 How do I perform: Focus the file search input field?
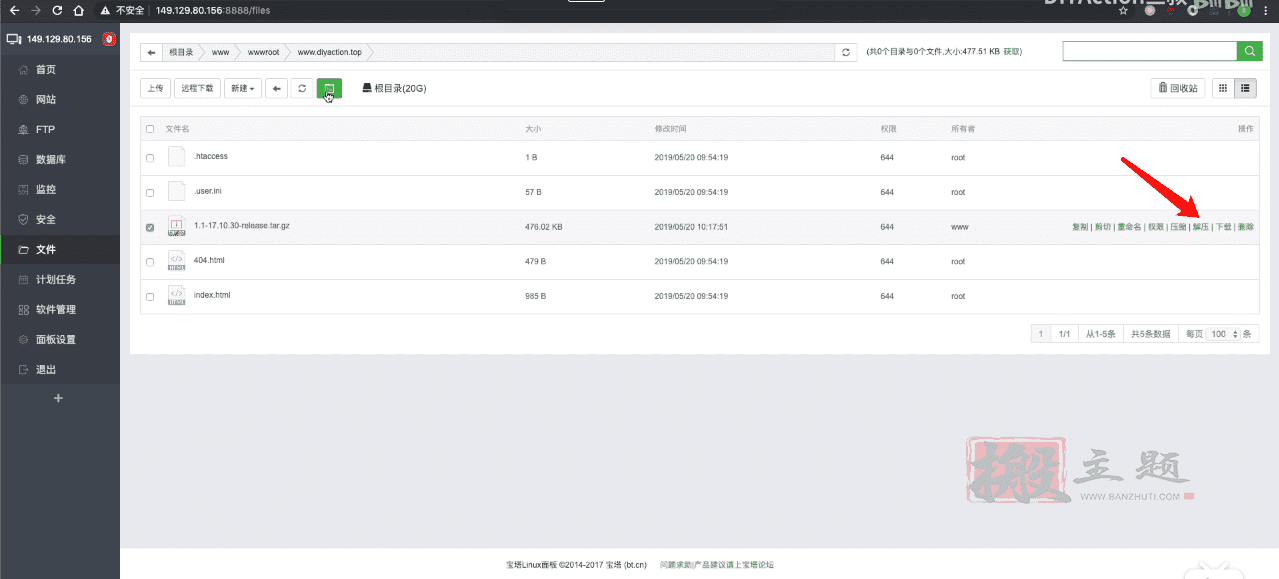(1150, 51)
